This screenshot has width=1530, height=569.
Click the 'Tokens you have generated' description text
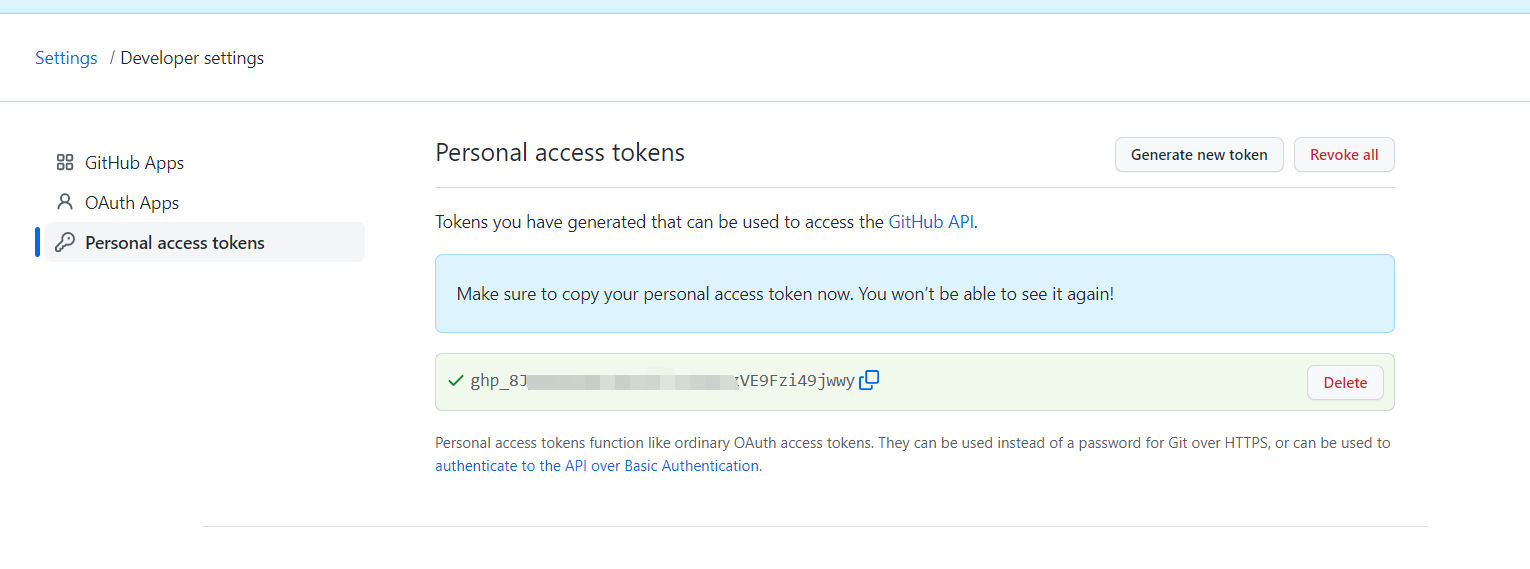(706, 222)
